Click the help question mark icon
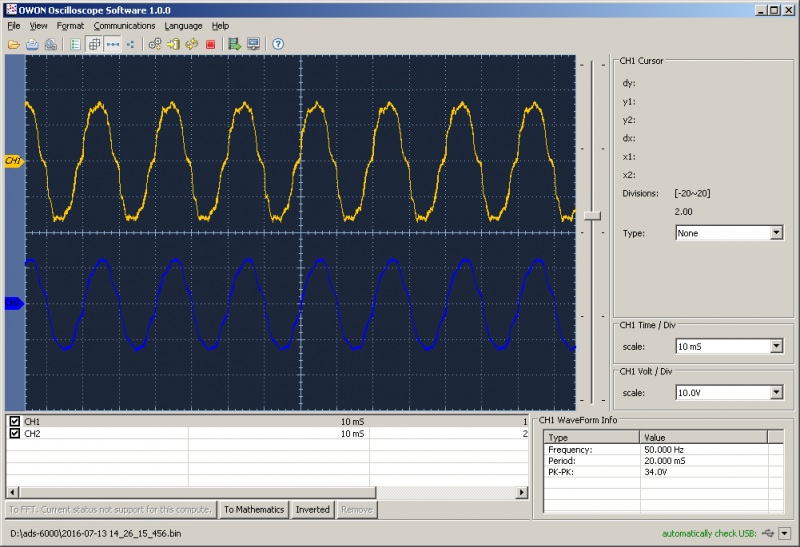The width and height of the screenshot is (800, 547). pos(278,44)
